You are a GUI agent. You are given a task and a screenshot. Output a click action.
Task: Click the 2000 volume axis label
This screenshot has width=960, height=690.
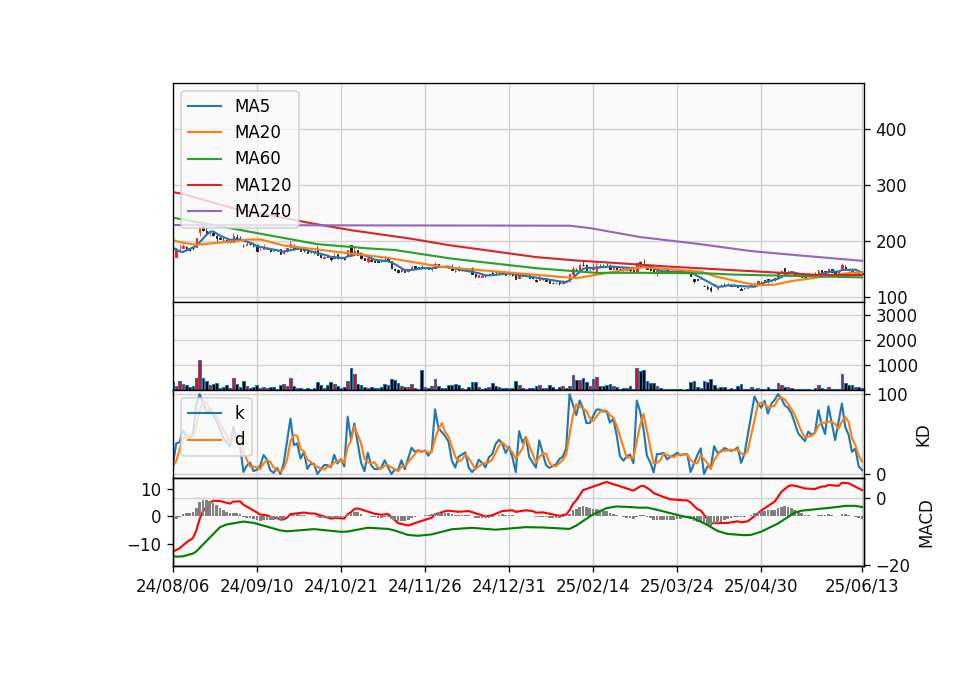click(x=896, y=342)
